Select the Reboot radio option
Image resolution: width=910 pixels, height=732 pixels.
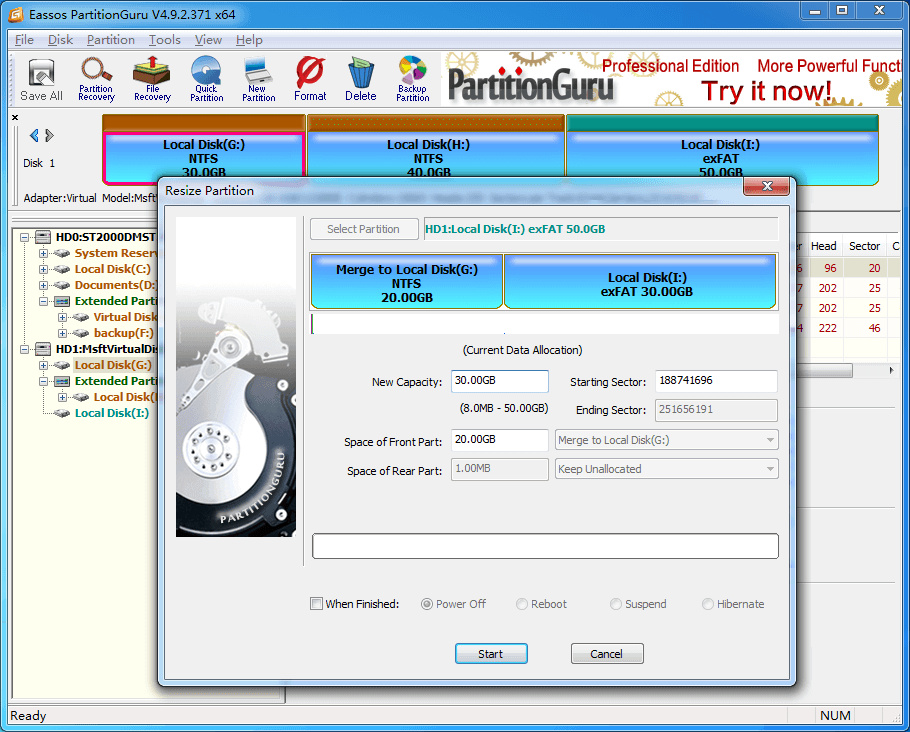[523, 604]
